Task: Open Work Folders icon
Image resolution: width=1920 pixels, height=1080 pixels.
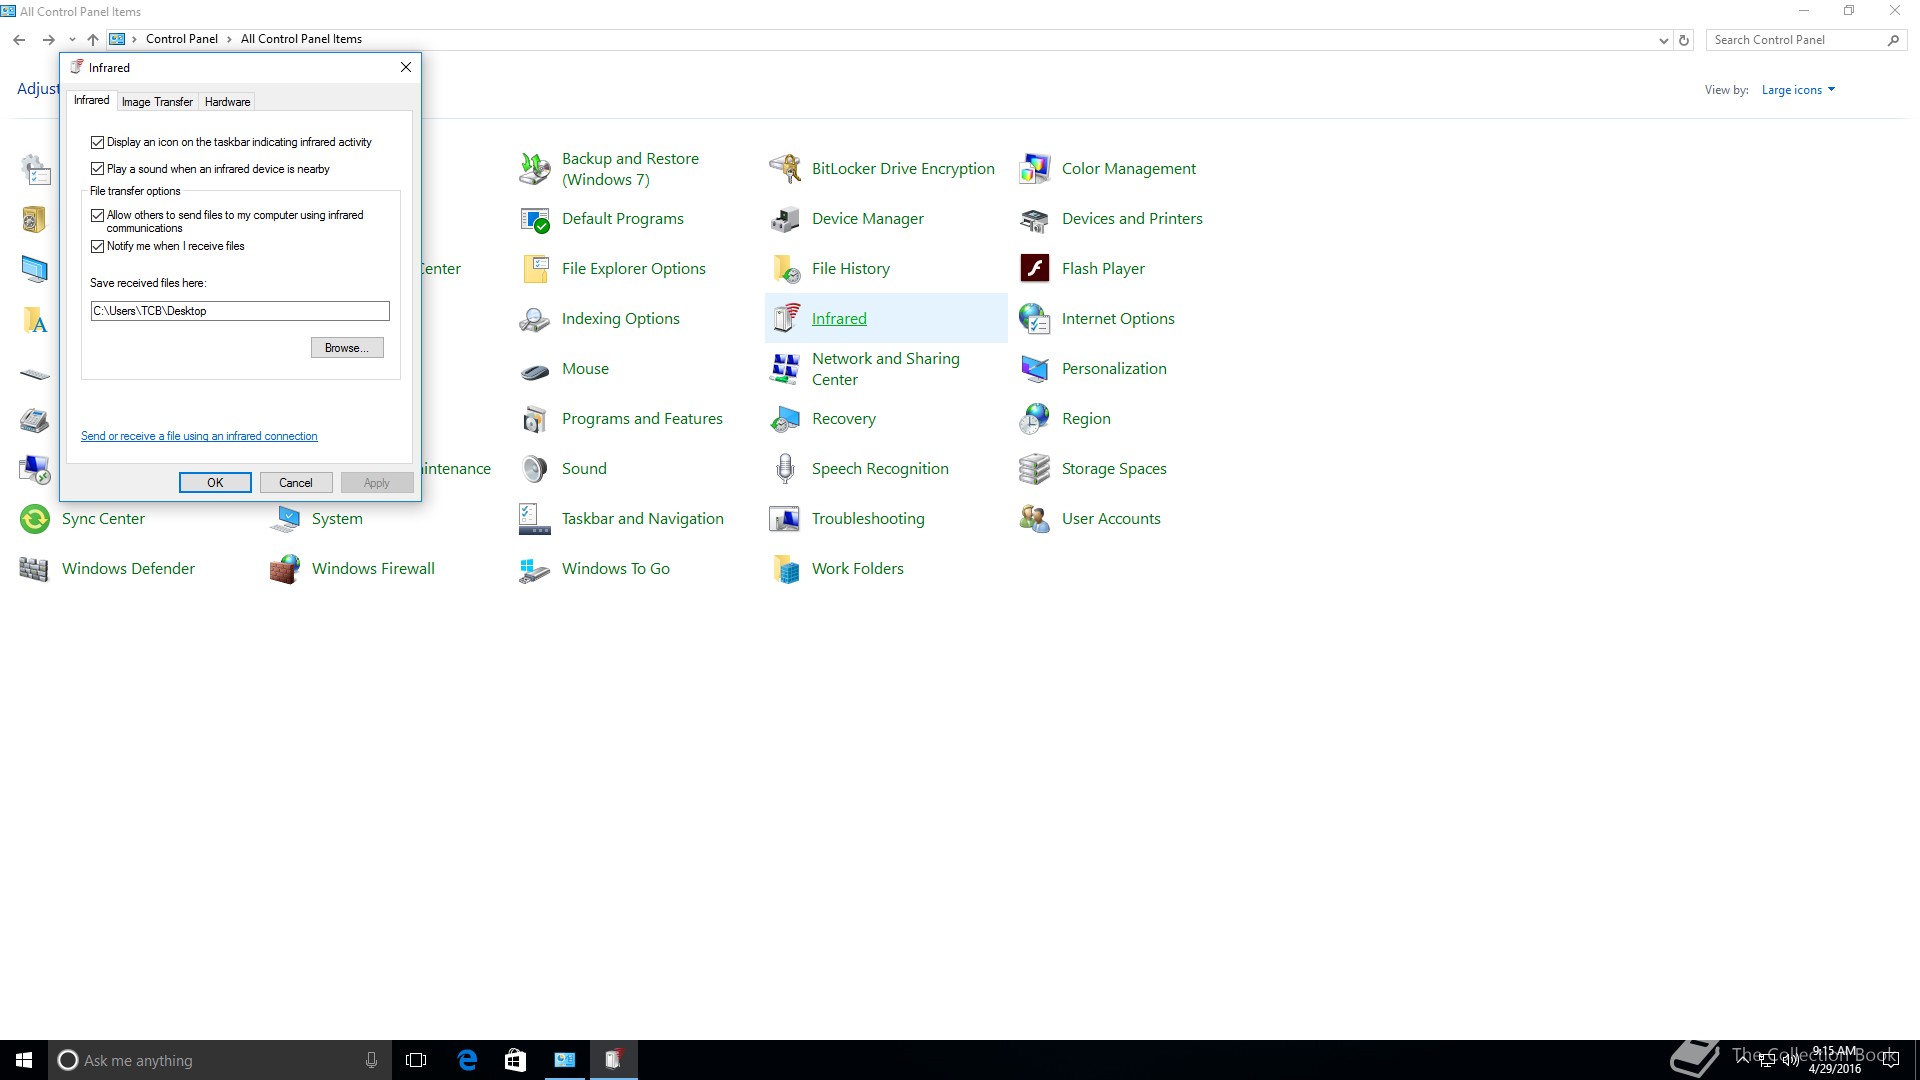Action: click(785, 569)
